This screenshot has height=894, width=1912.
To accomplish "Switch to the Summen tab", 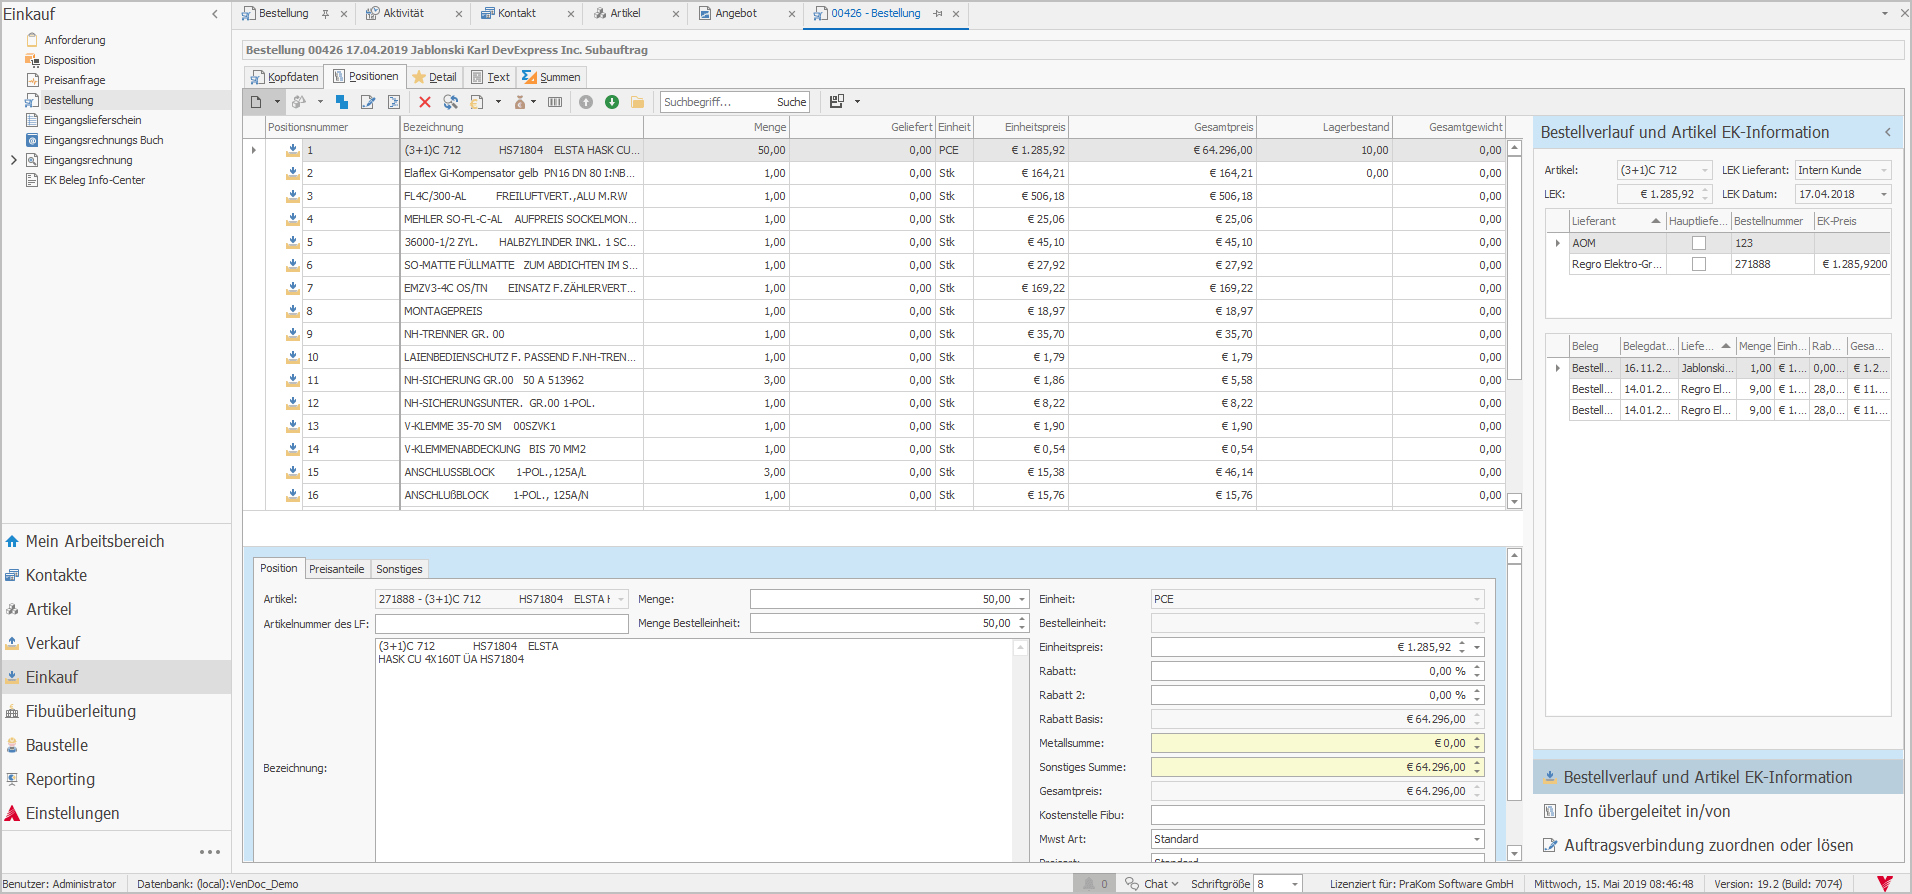I will tap(551, 77).
